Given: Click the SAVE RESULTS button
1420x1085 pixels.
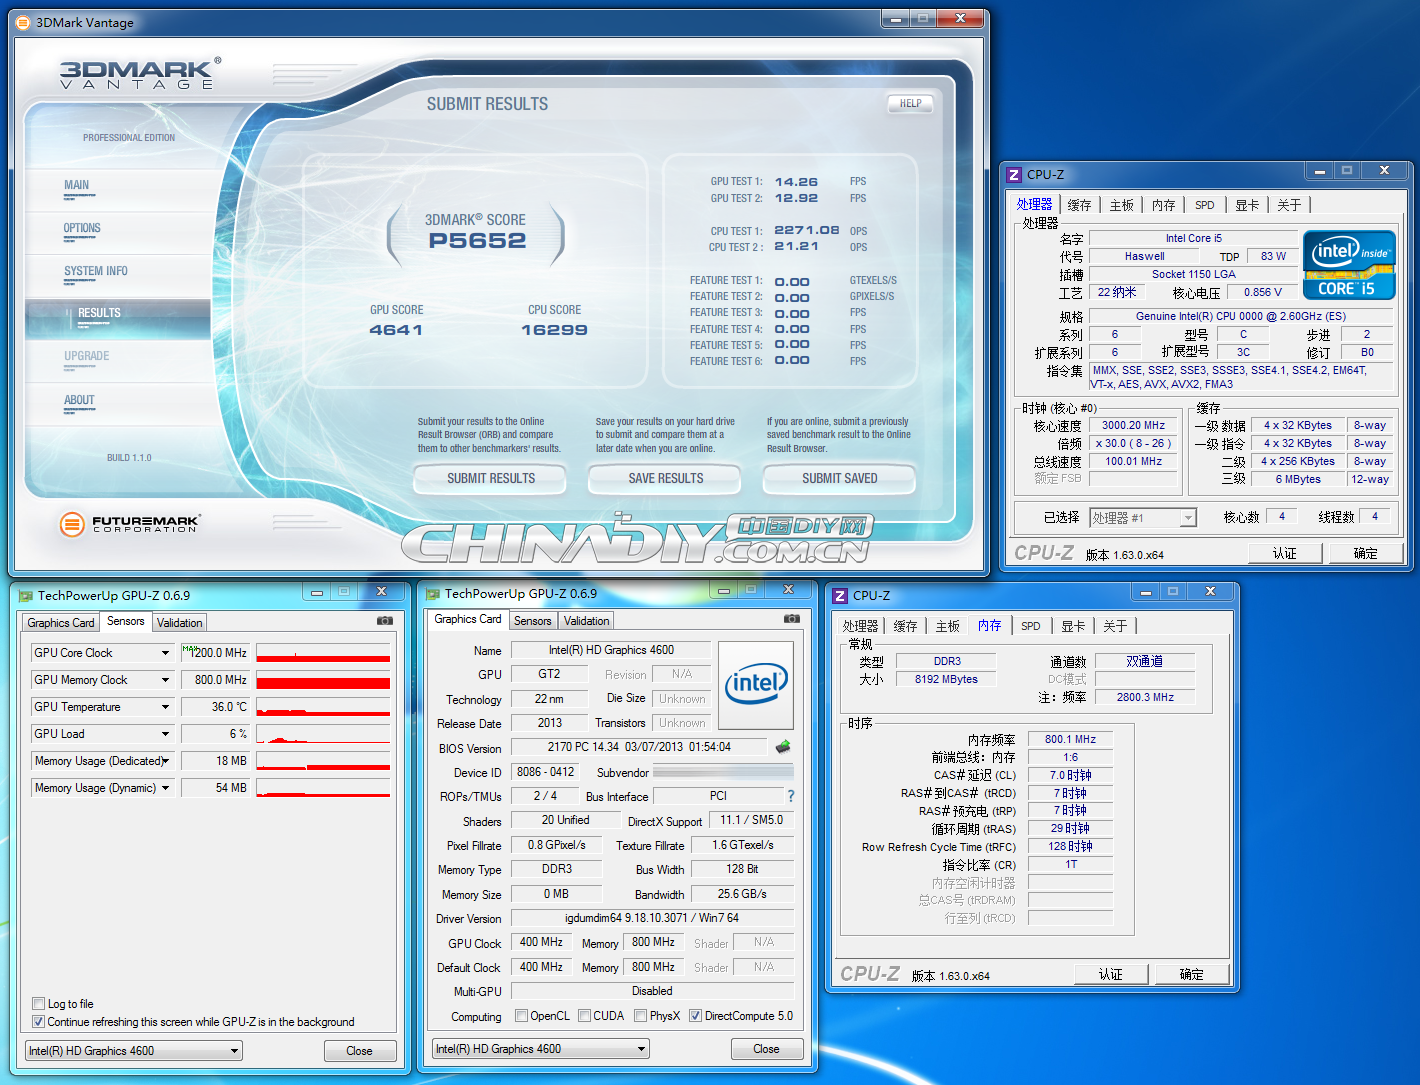Looking at the screenshot, I should pyautogui.click(x=666, y=479).
